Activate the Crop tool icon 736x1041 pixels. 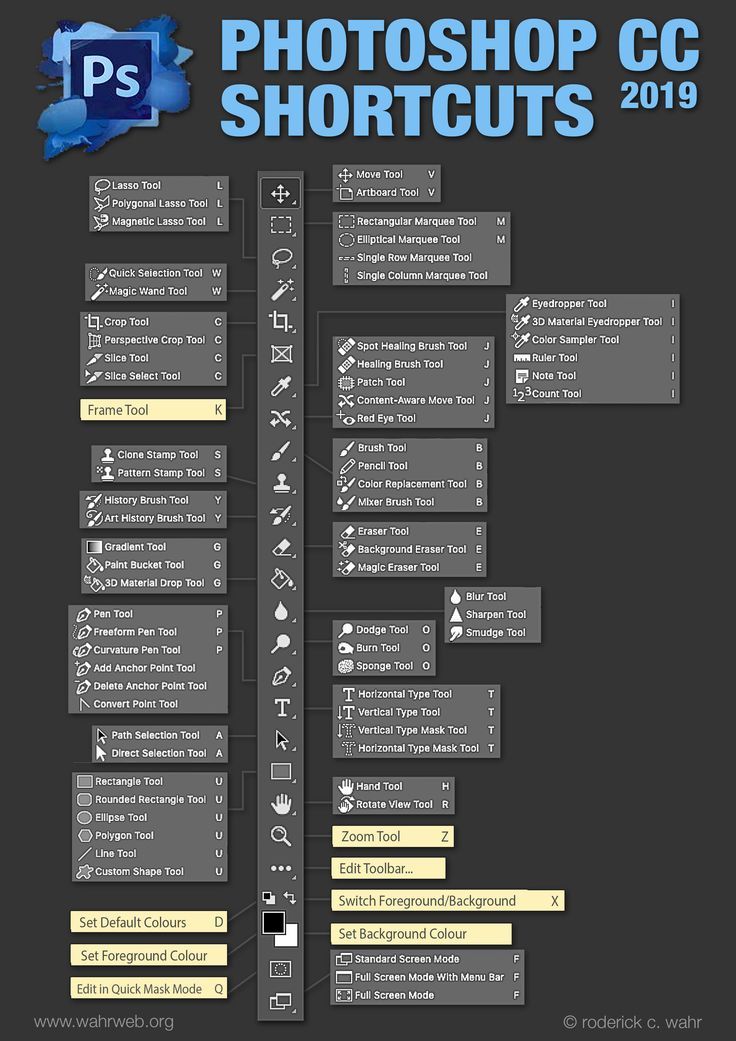(281, 322)
